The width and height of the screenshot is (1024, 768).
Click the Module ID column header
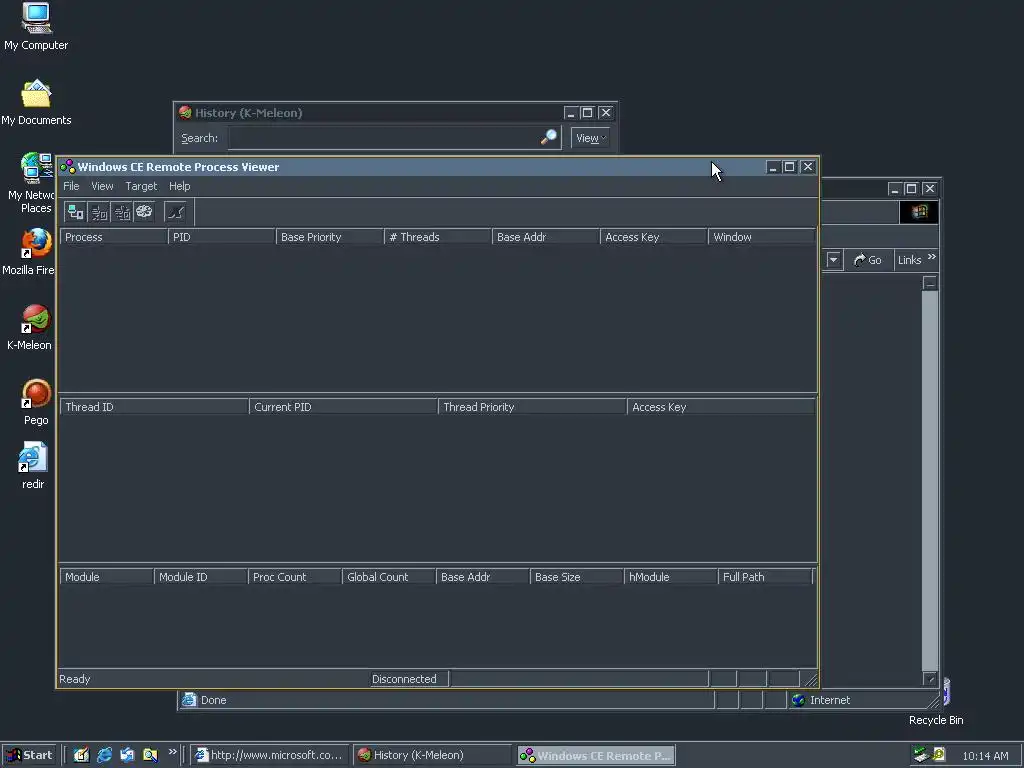200,577
